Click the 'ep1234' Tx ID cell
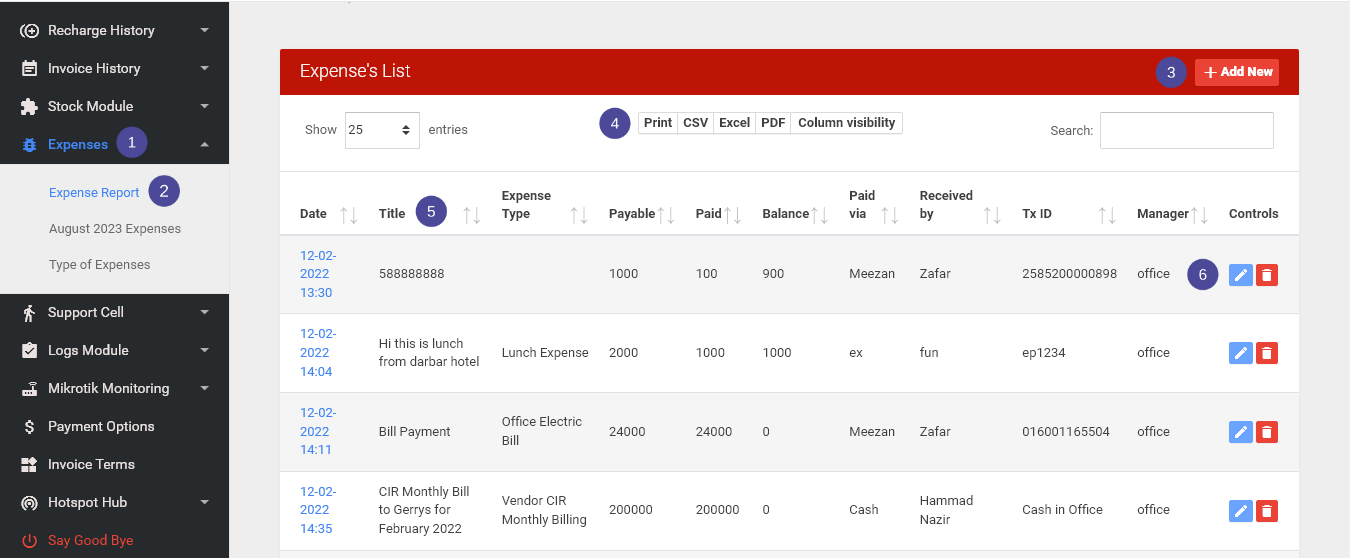 click(1042, 353)
